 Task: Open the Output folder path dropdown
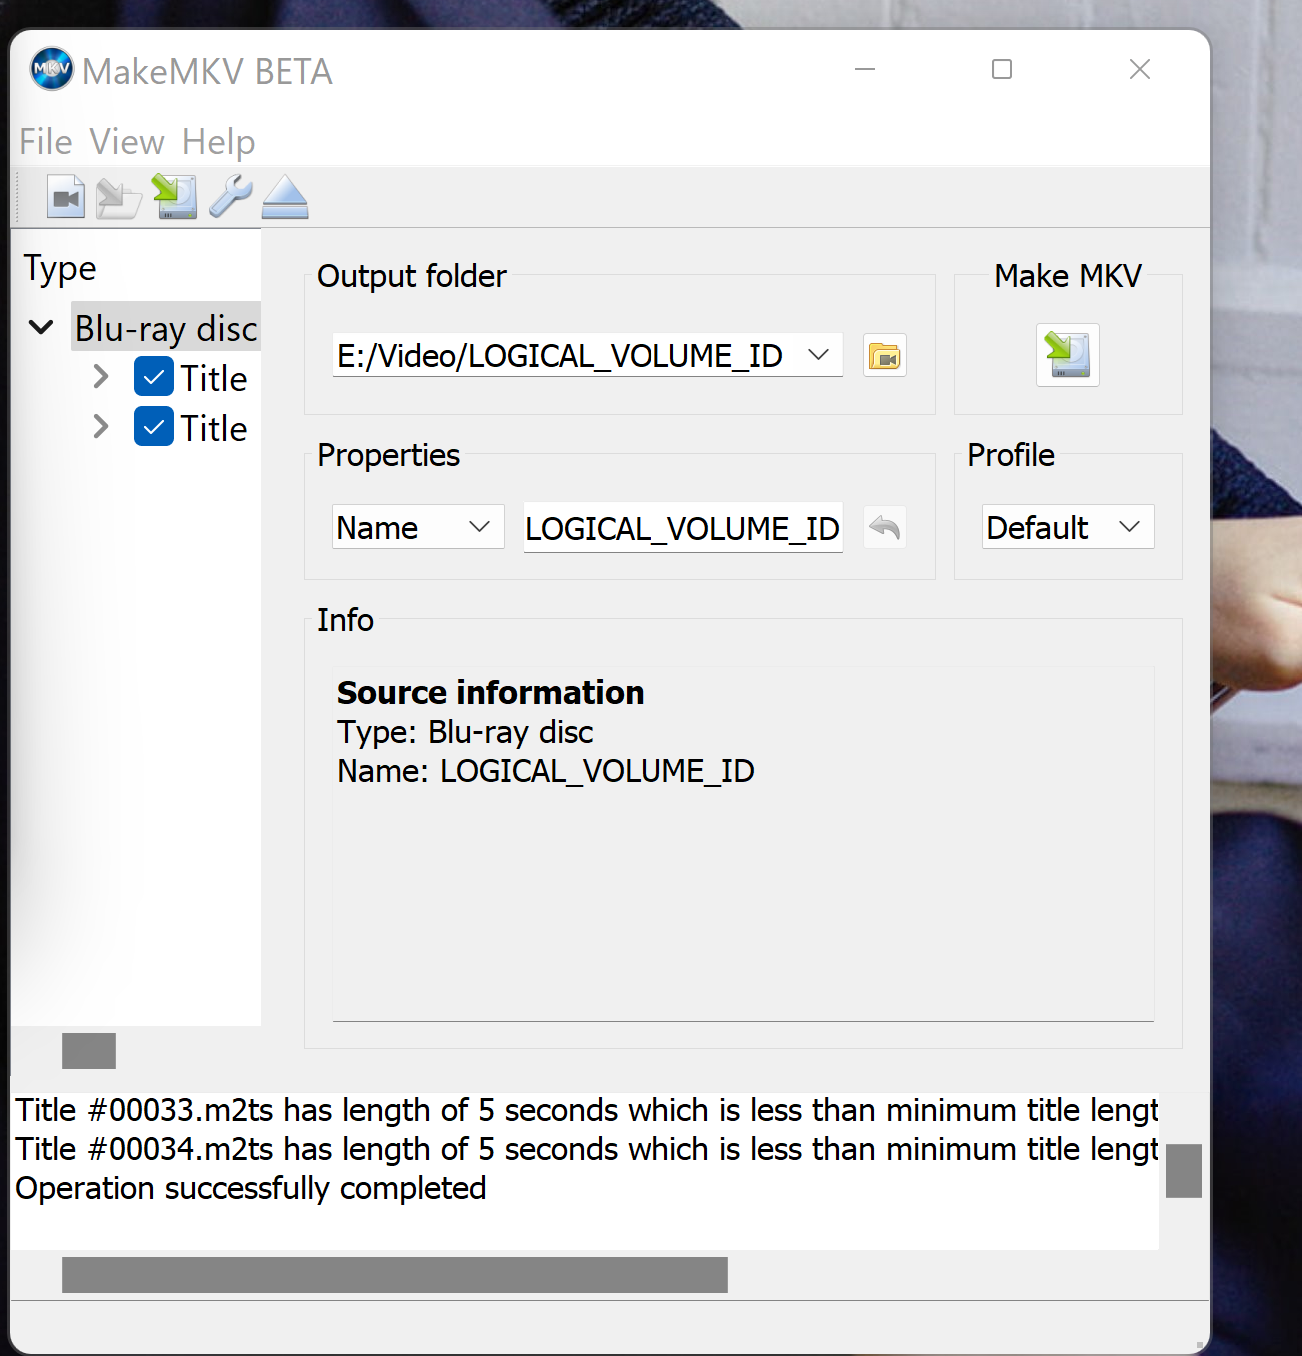818,355
